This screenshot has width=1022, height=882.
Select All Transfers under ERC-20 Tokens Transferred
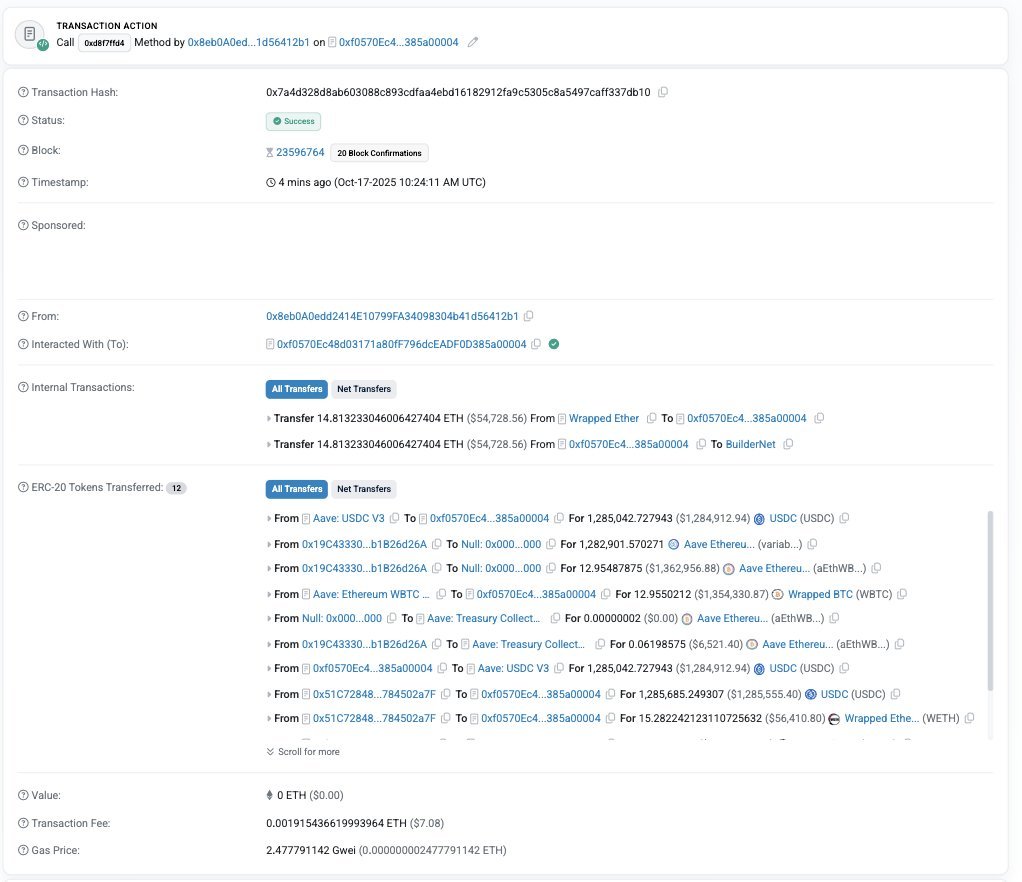click(297, 489)
